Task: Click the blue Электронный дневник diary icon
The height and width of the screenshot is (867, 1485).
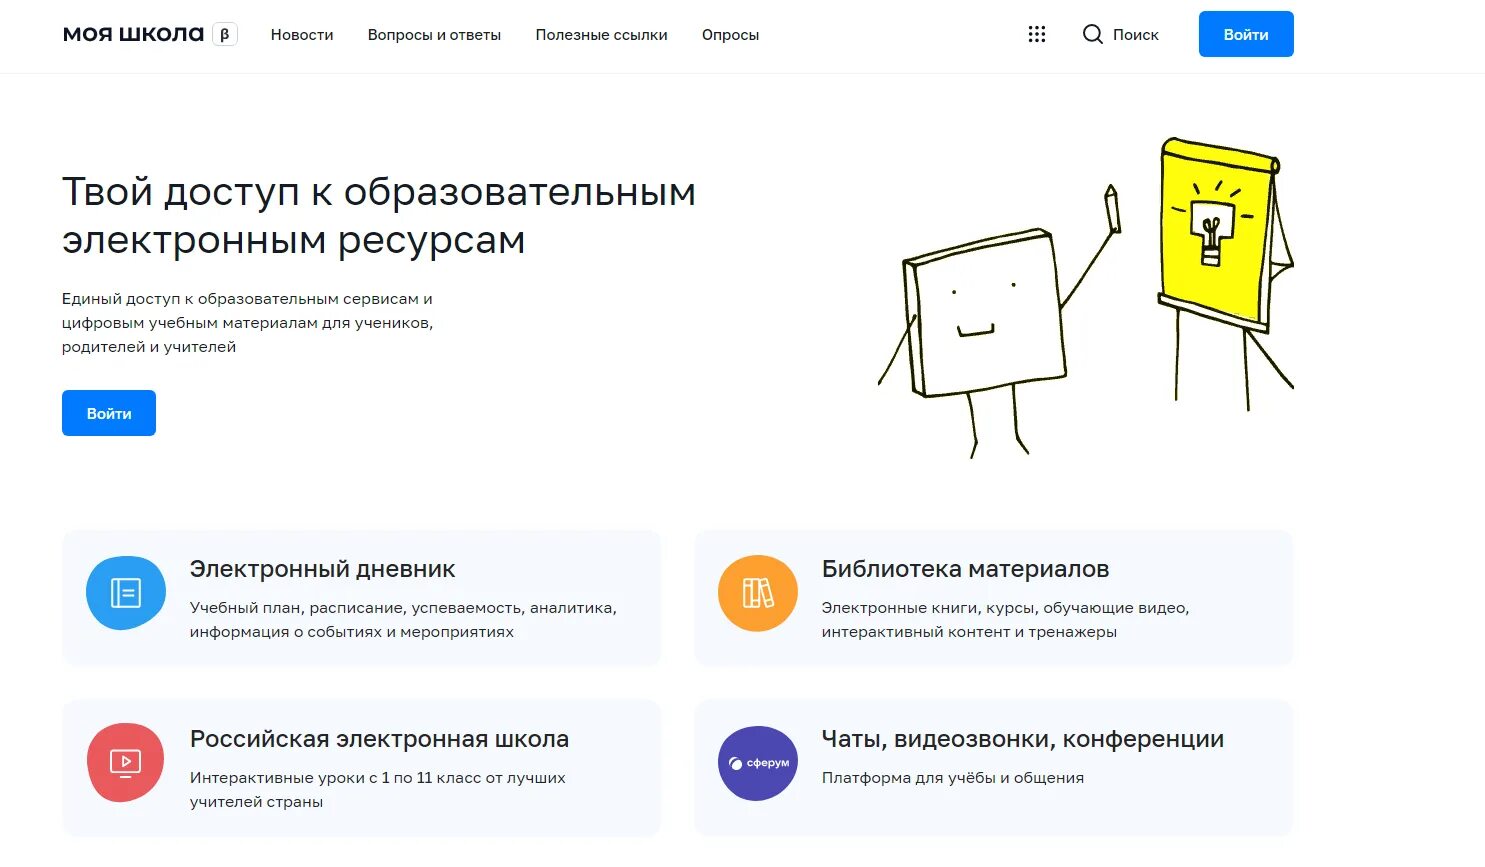Action: coord(126,592)
